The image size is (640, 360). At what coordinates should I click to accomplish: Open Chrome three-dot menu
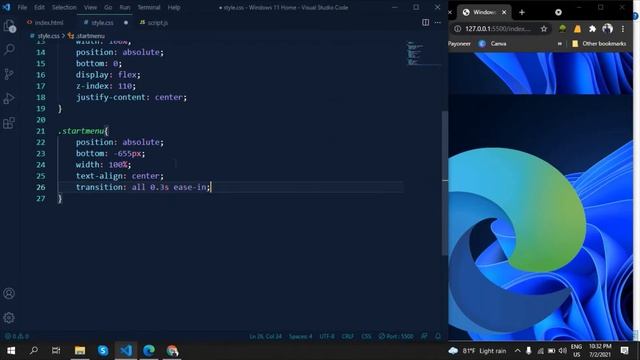pos(623,29)
